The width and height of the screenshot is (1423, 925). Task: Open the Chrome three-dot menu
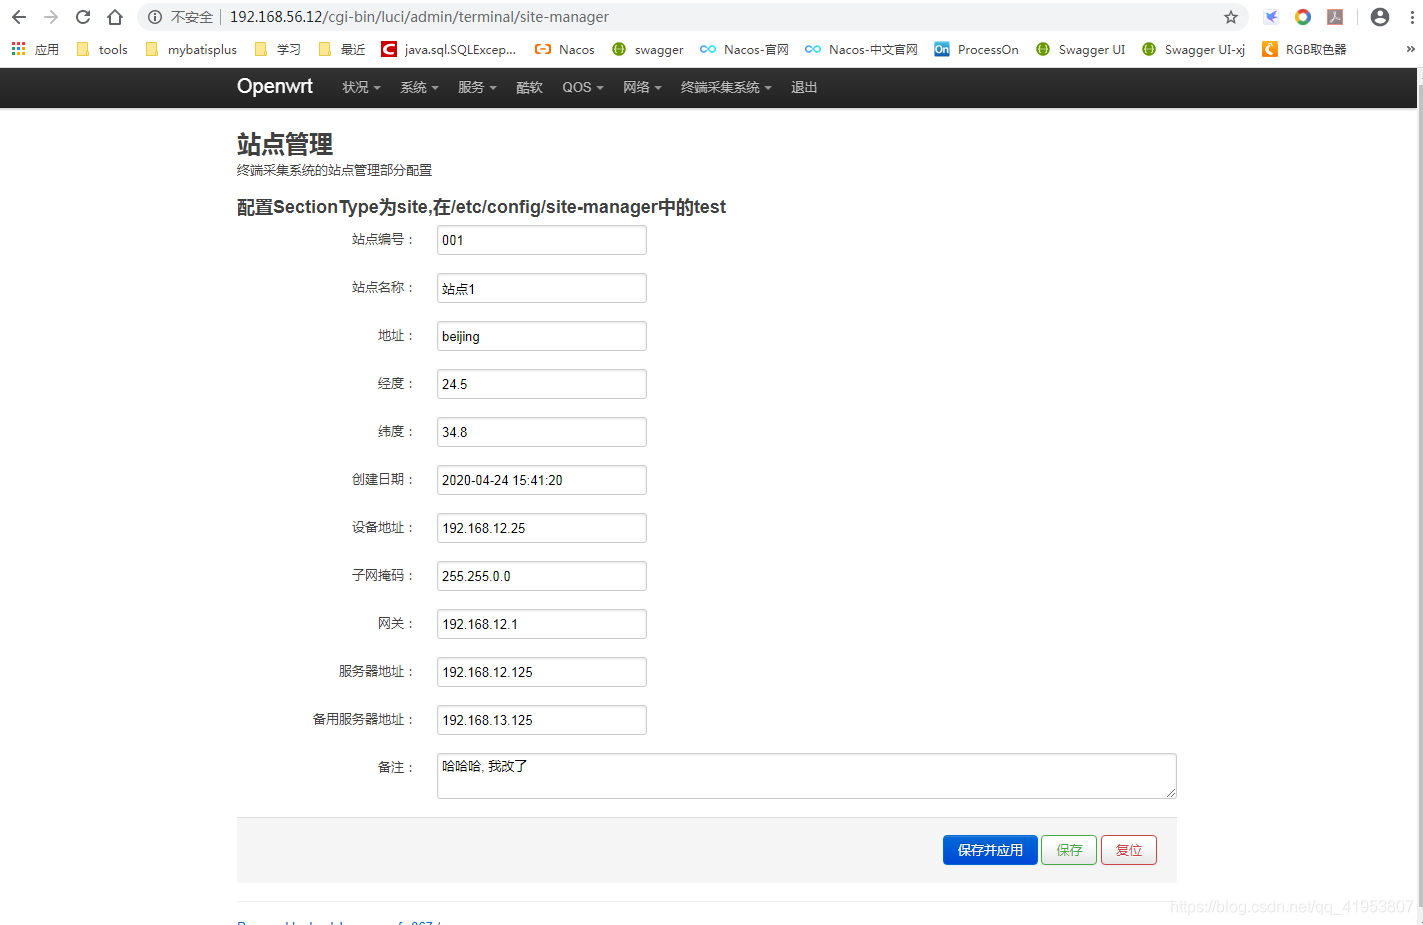point(1412,17)
